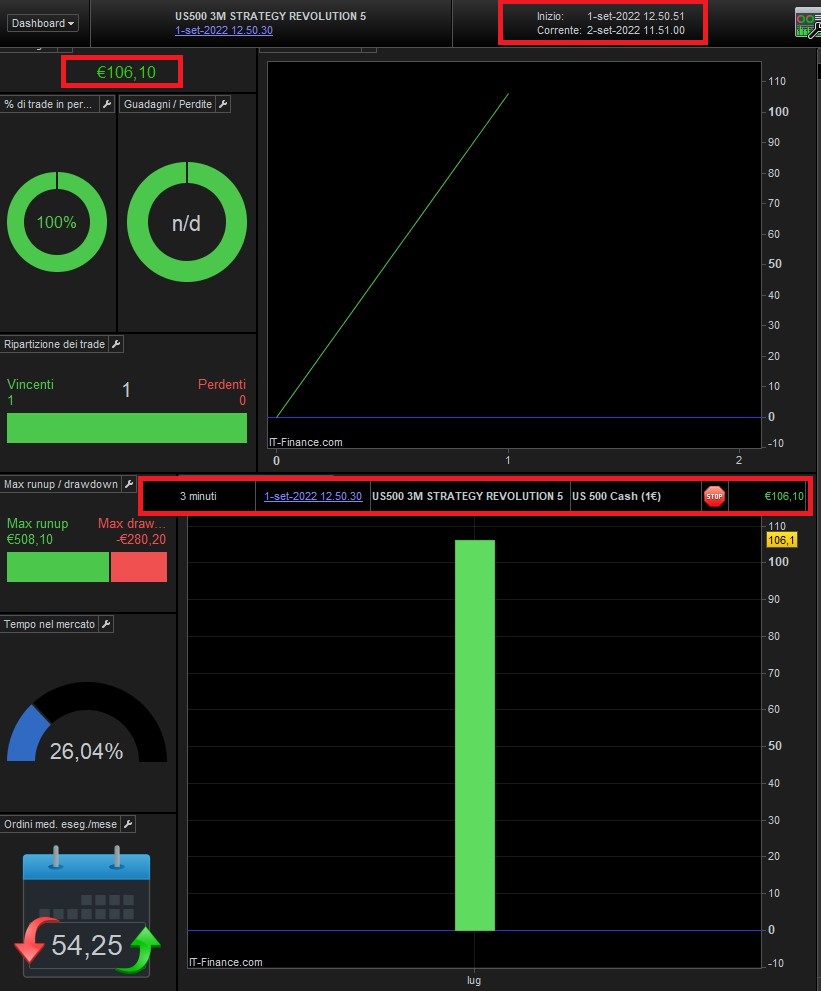Click the 26,04% time in market gauge
Image resolution: width=821 pixels, height=991 pixels.
87,722
